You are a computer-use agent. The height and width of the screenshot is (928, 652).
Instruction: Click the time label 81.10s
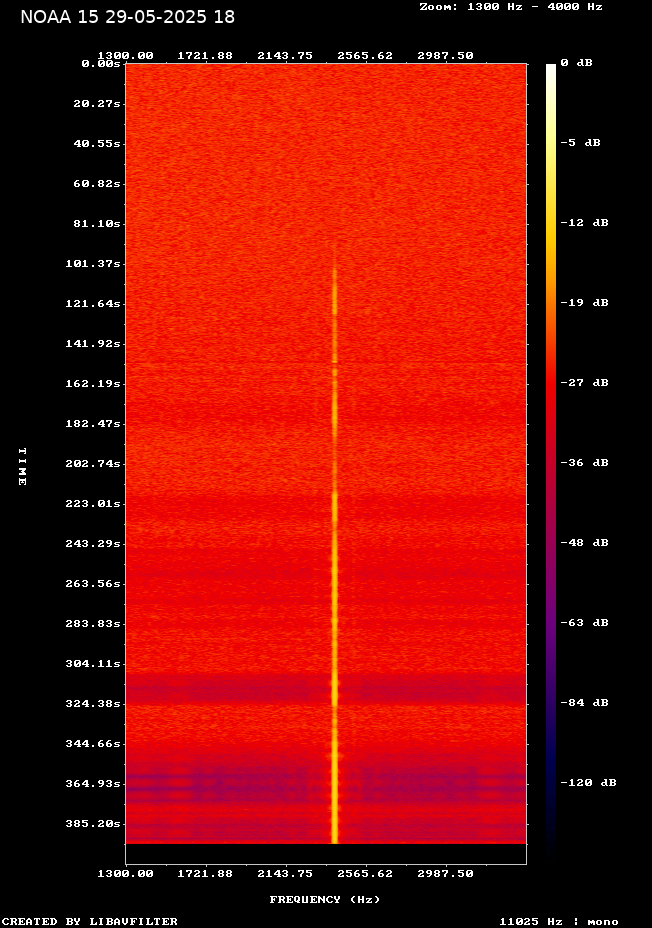pyautogui.click(x=96, y=224)
